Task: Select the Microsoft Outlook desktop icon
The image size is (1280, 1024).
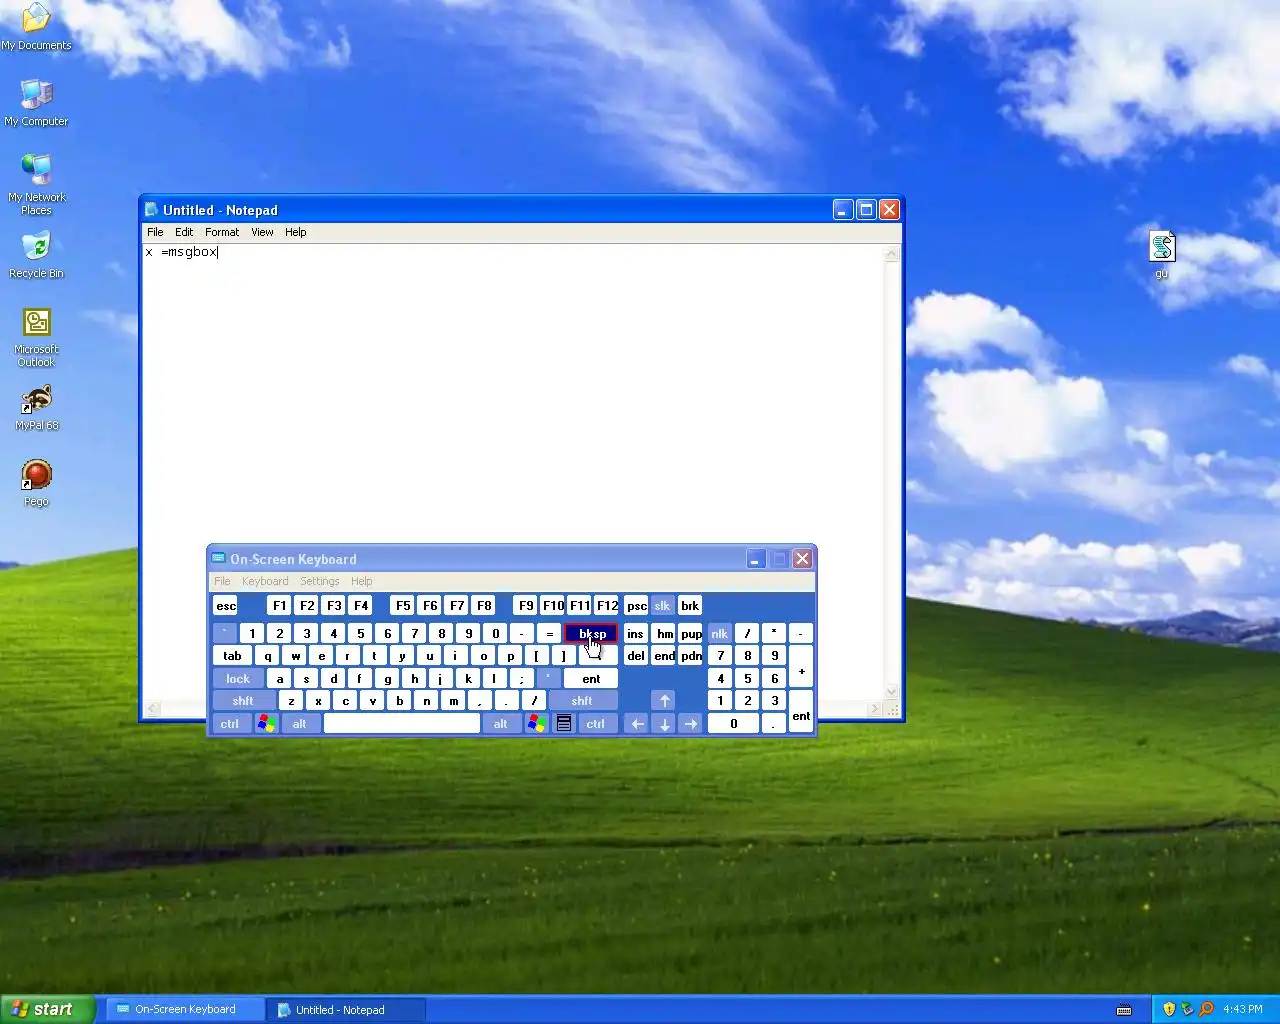Action: [36, 337]
